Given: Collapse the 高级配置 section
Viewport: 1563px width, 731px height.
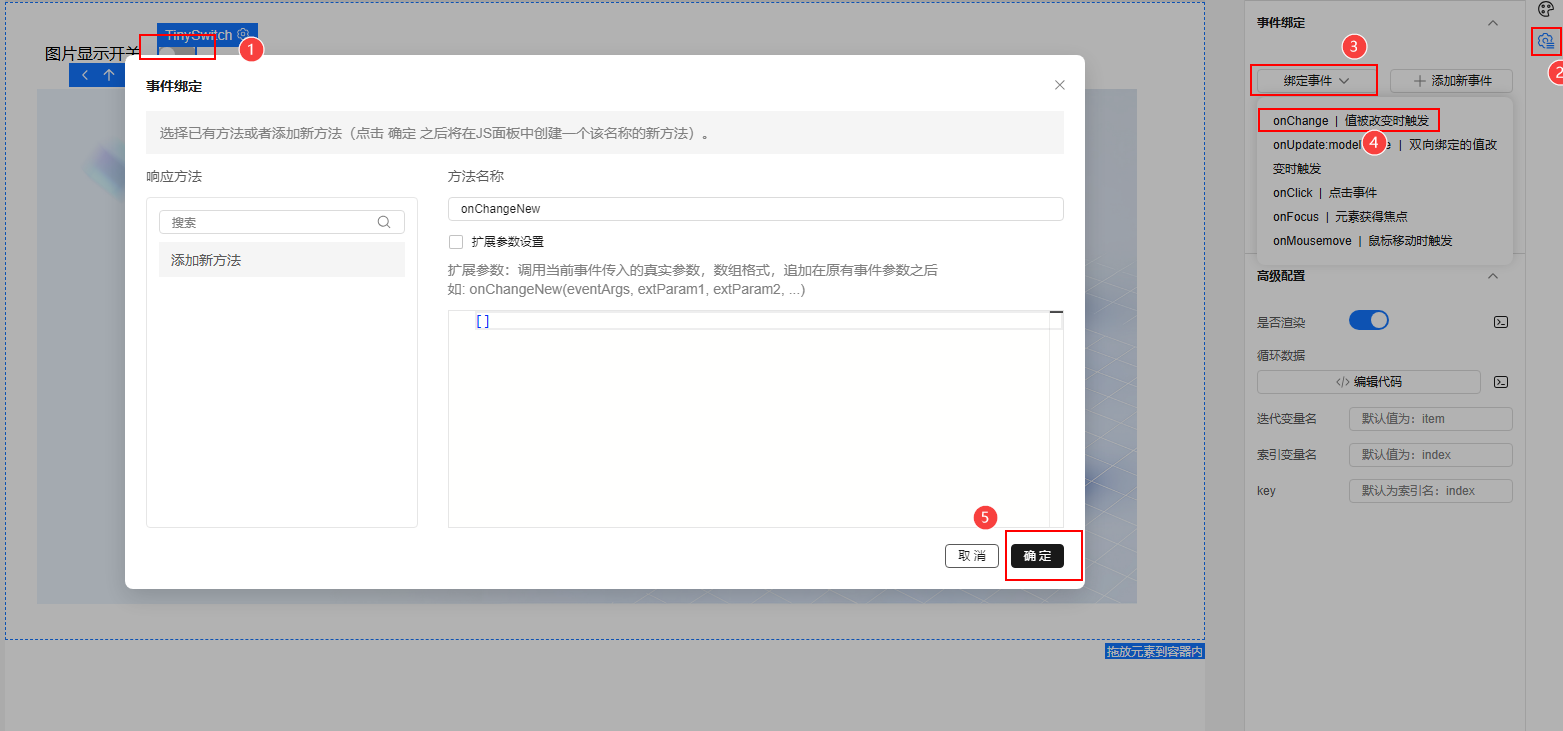Looking at the screenshot, I should [x=1493, y=276].
